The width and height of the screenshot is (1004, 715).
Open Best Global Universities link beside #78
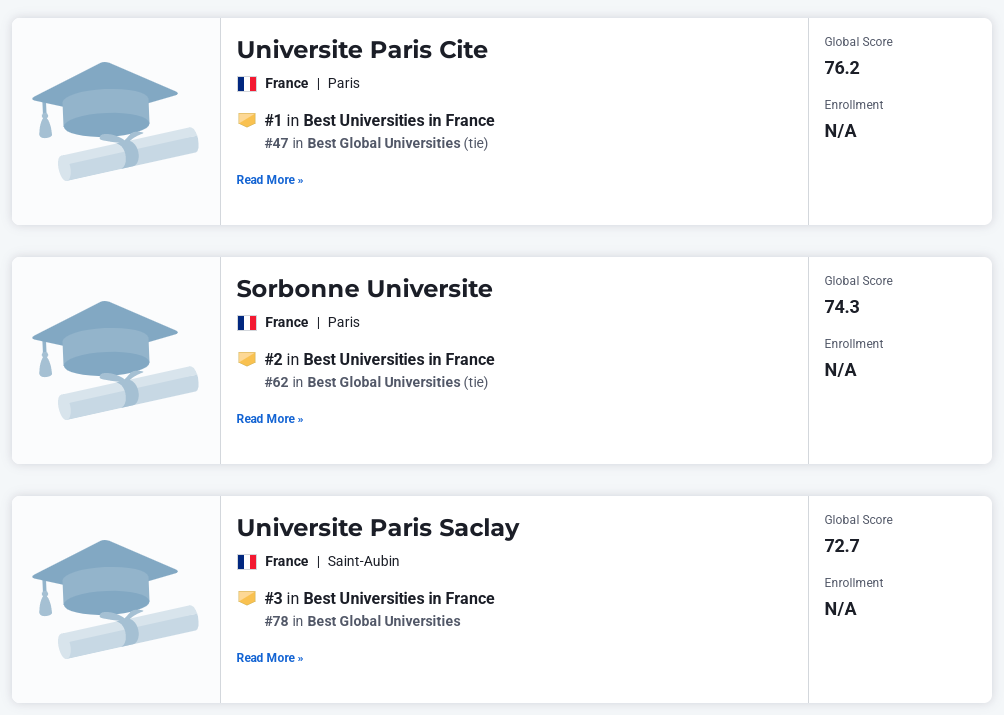383,621
